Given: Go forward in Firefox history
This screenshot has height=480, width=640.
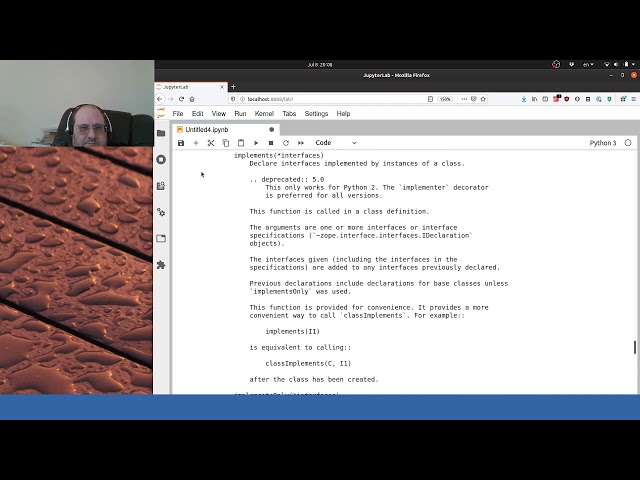Looking at the screenshot, I should (x=171, y=99).
